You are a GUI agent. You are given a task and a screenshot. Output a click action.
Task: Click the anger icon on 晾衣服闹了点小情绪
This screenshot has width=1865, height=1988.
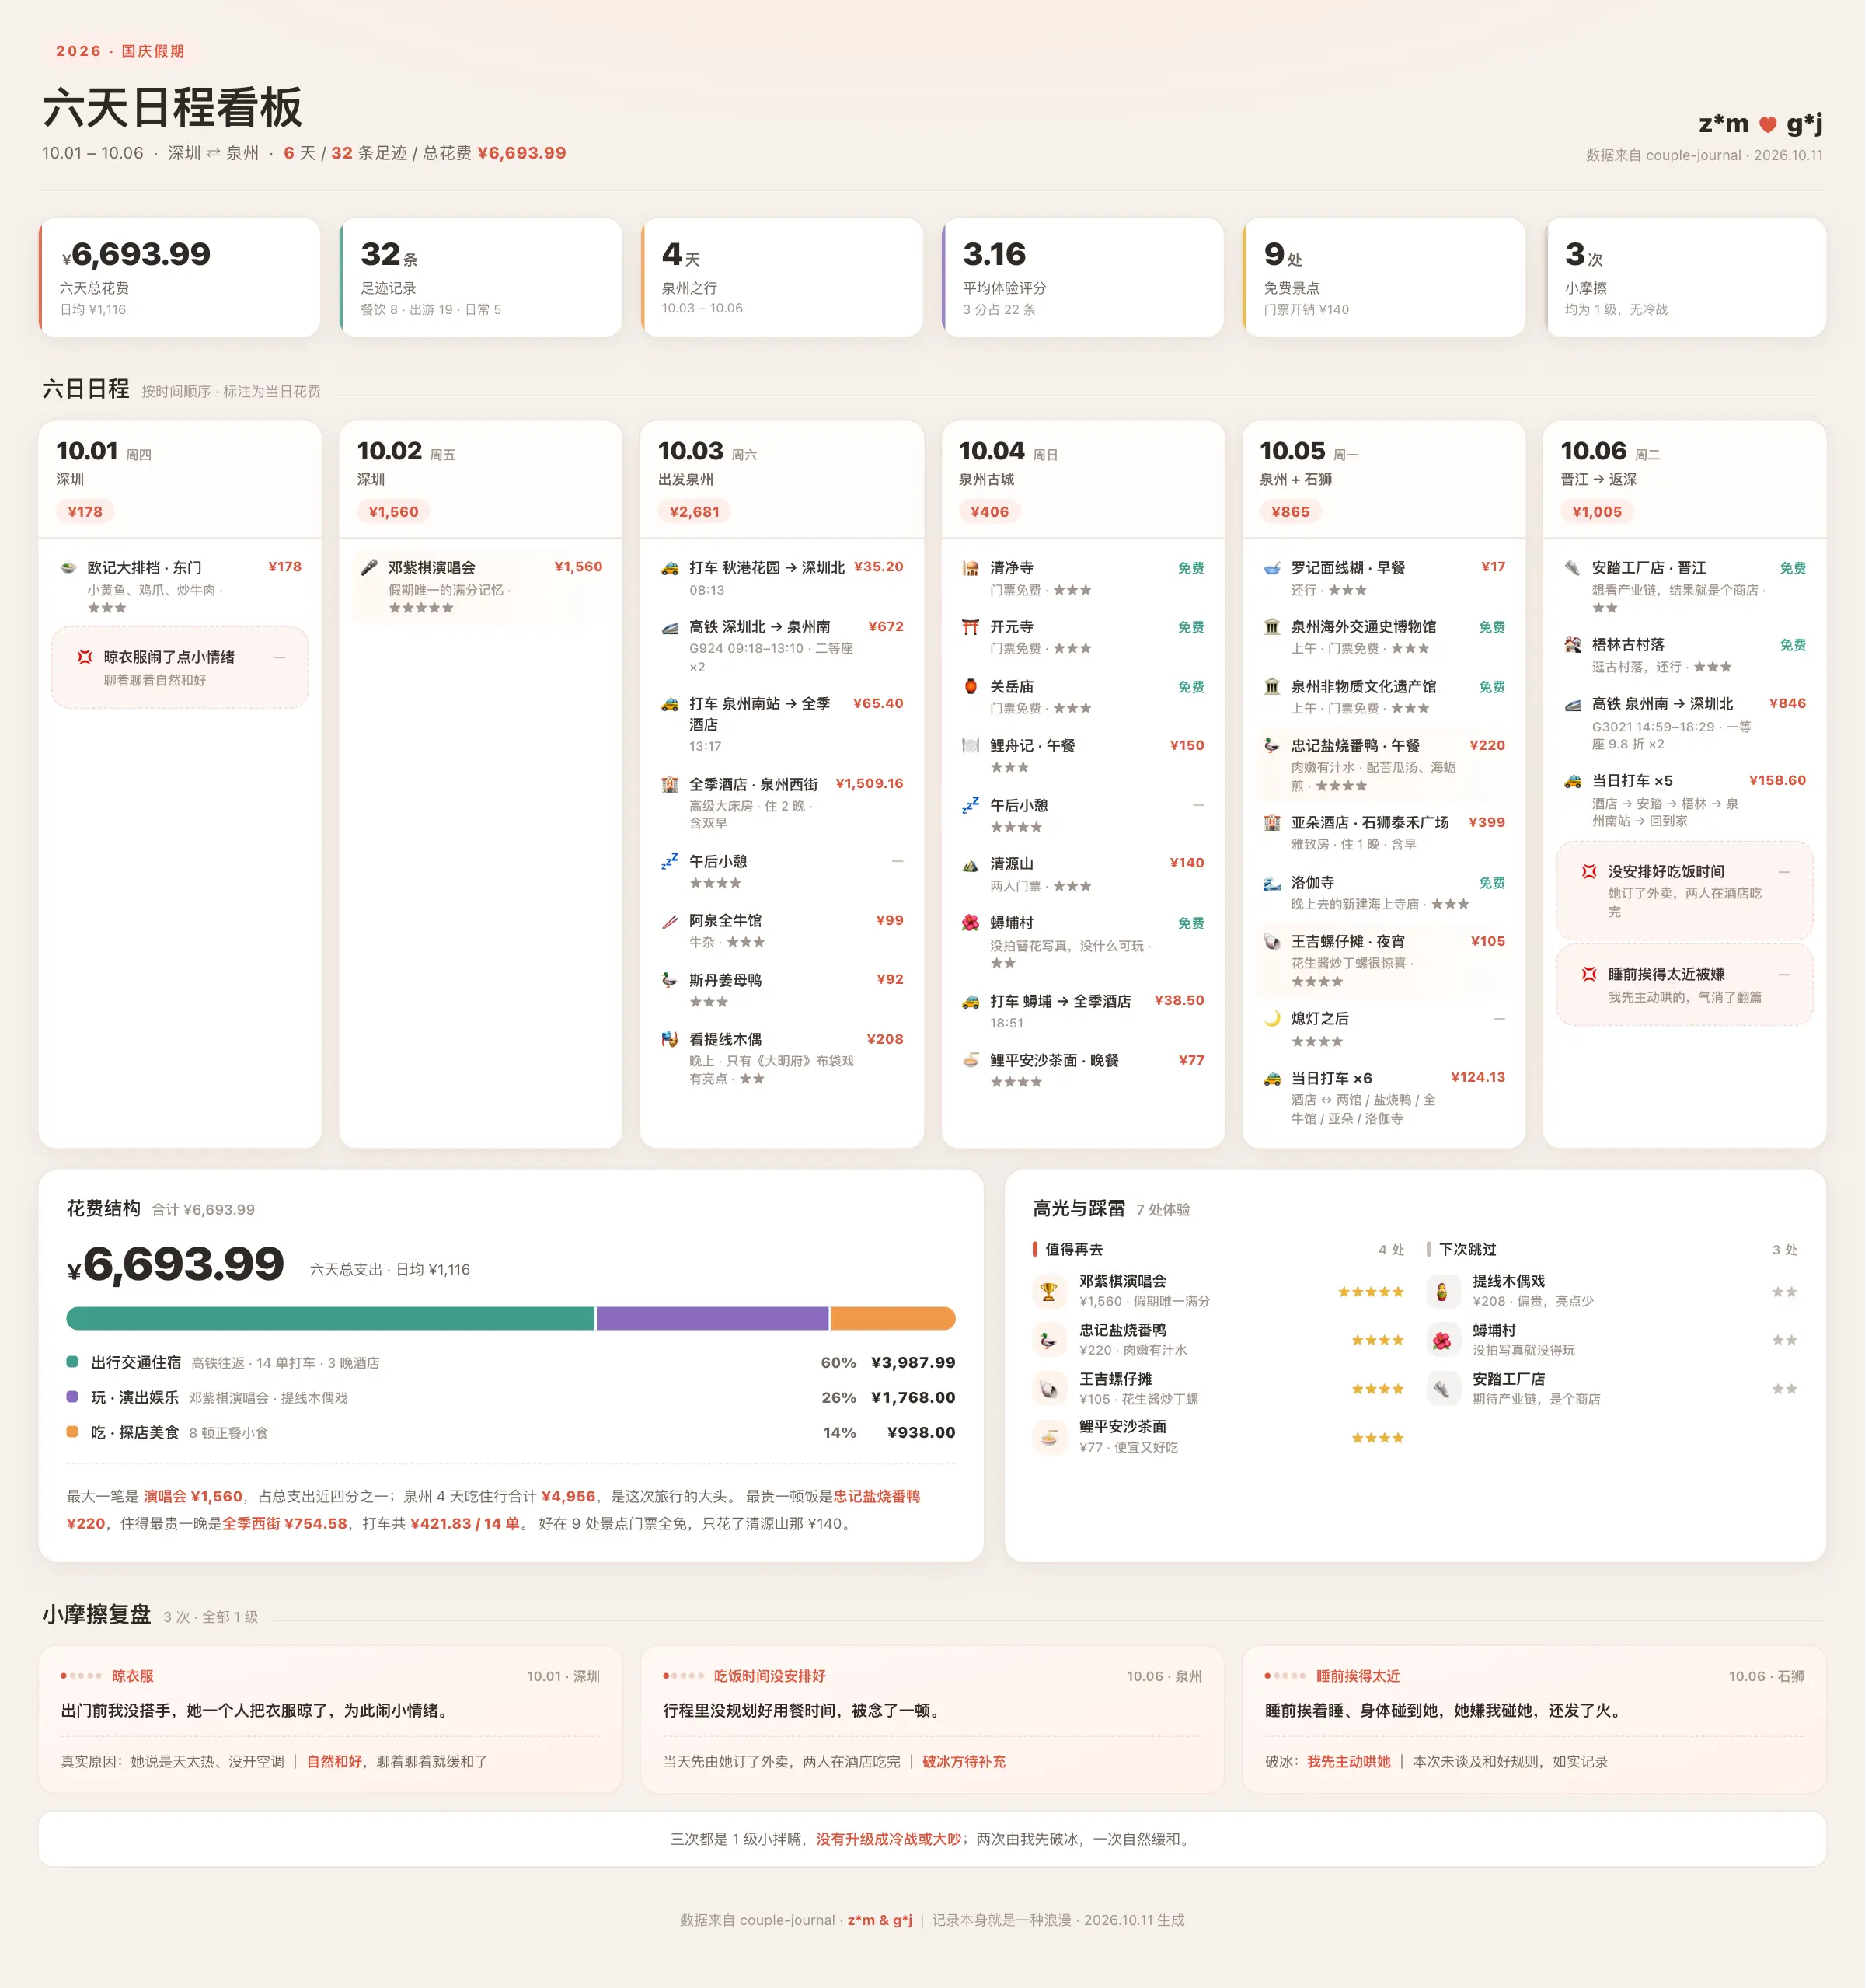click(x=85, y=657)
